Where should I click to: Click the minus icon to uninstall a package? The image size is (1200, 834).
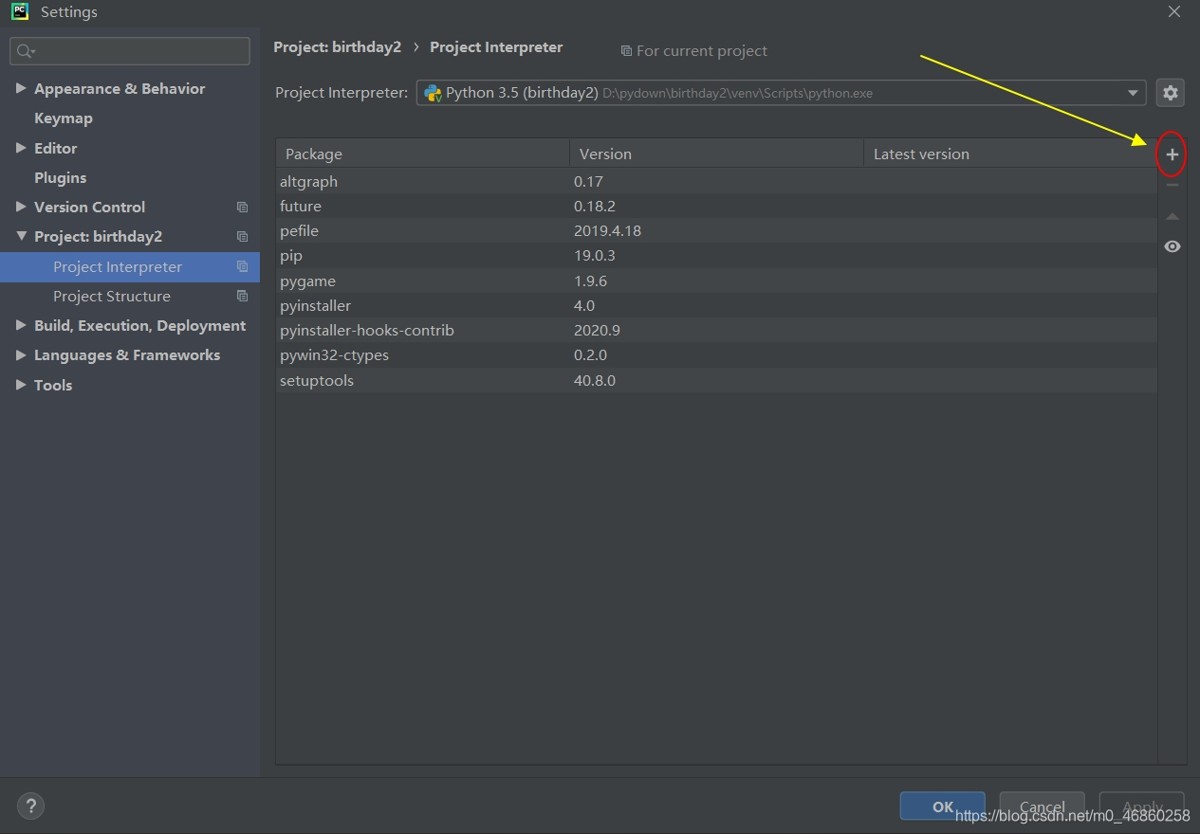1172,186
